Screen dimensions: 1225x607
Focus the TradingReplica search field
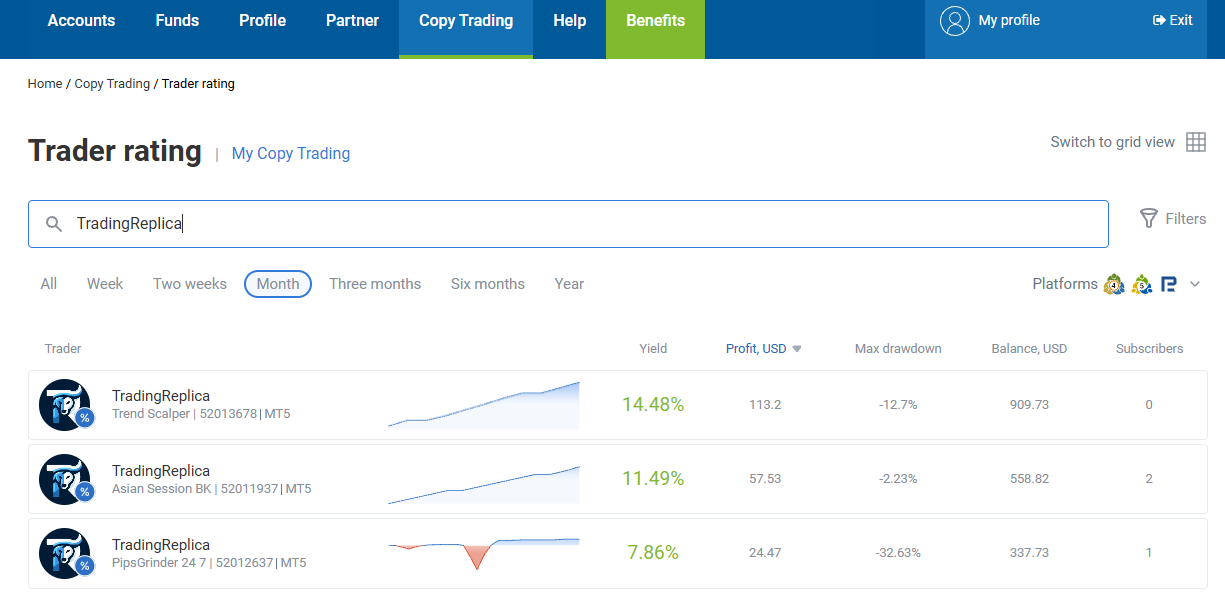pyautogui.click(x=568, y=224)
